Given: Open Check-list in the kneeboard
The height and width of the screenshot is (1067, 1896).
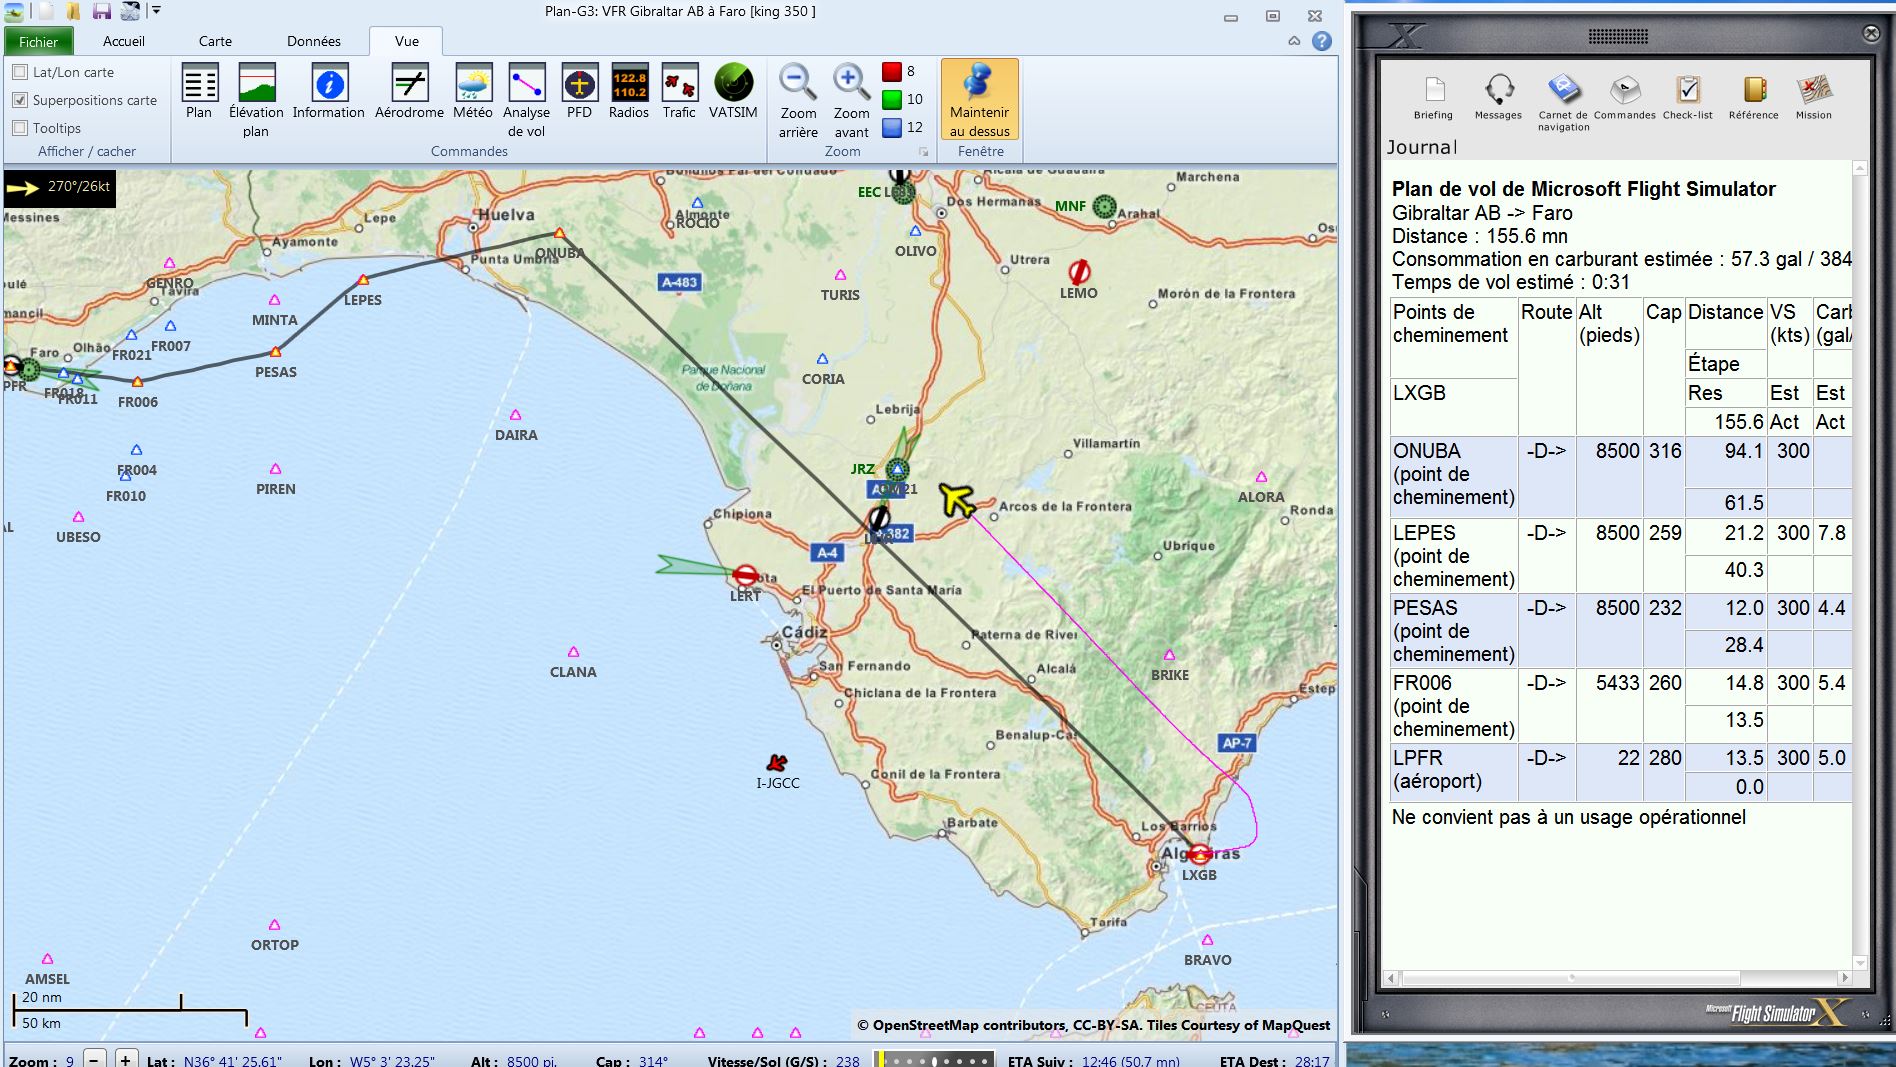Looking at the screenshot, I should pos(1688,98).
